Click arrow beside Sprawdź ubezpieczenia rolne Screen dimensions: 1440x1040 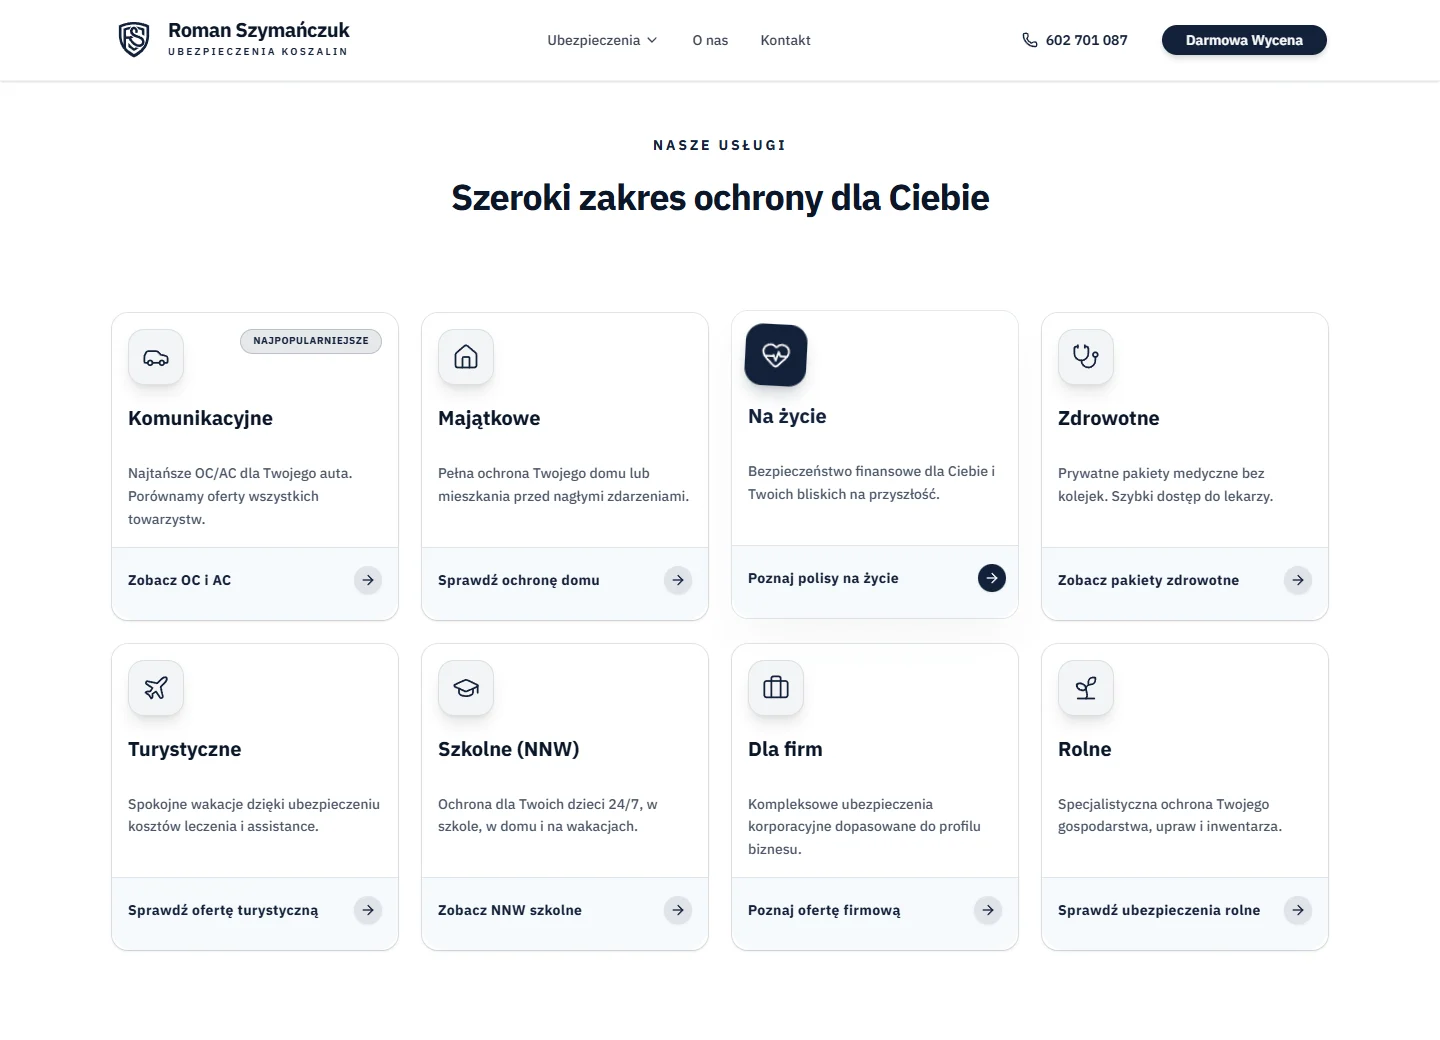tap(1298, 910)
